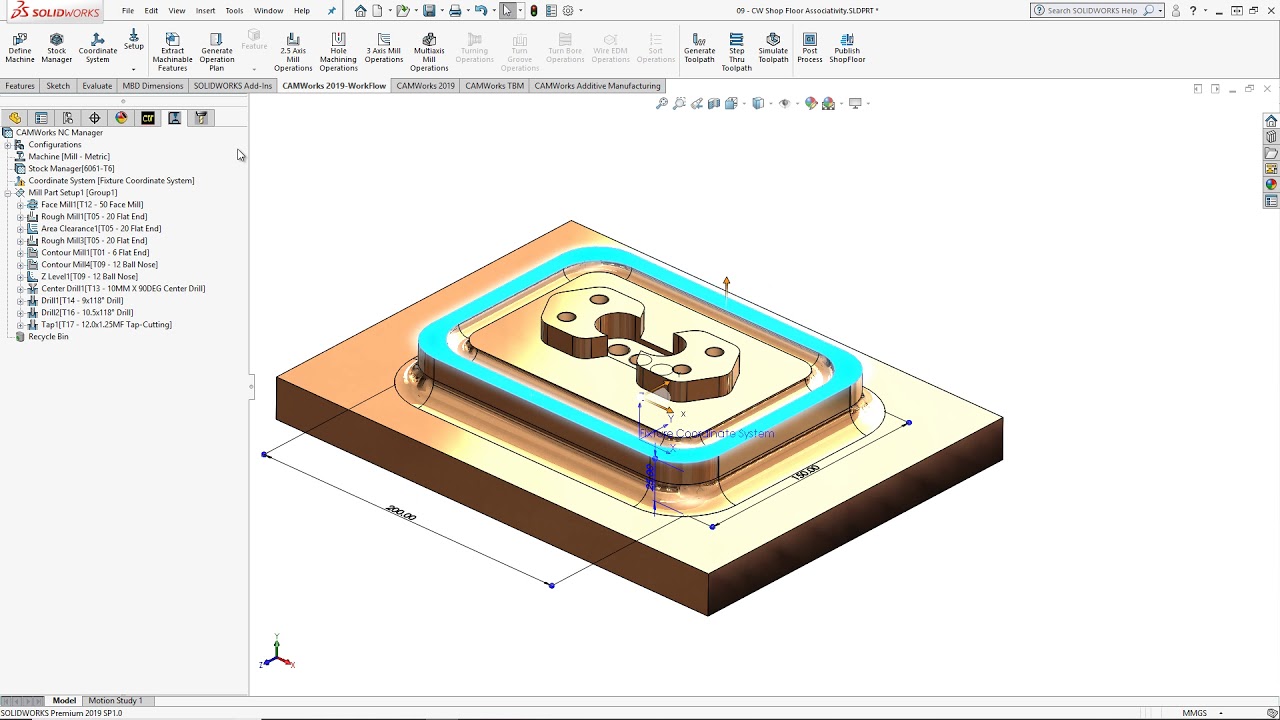Open the Tools menu

234,11
